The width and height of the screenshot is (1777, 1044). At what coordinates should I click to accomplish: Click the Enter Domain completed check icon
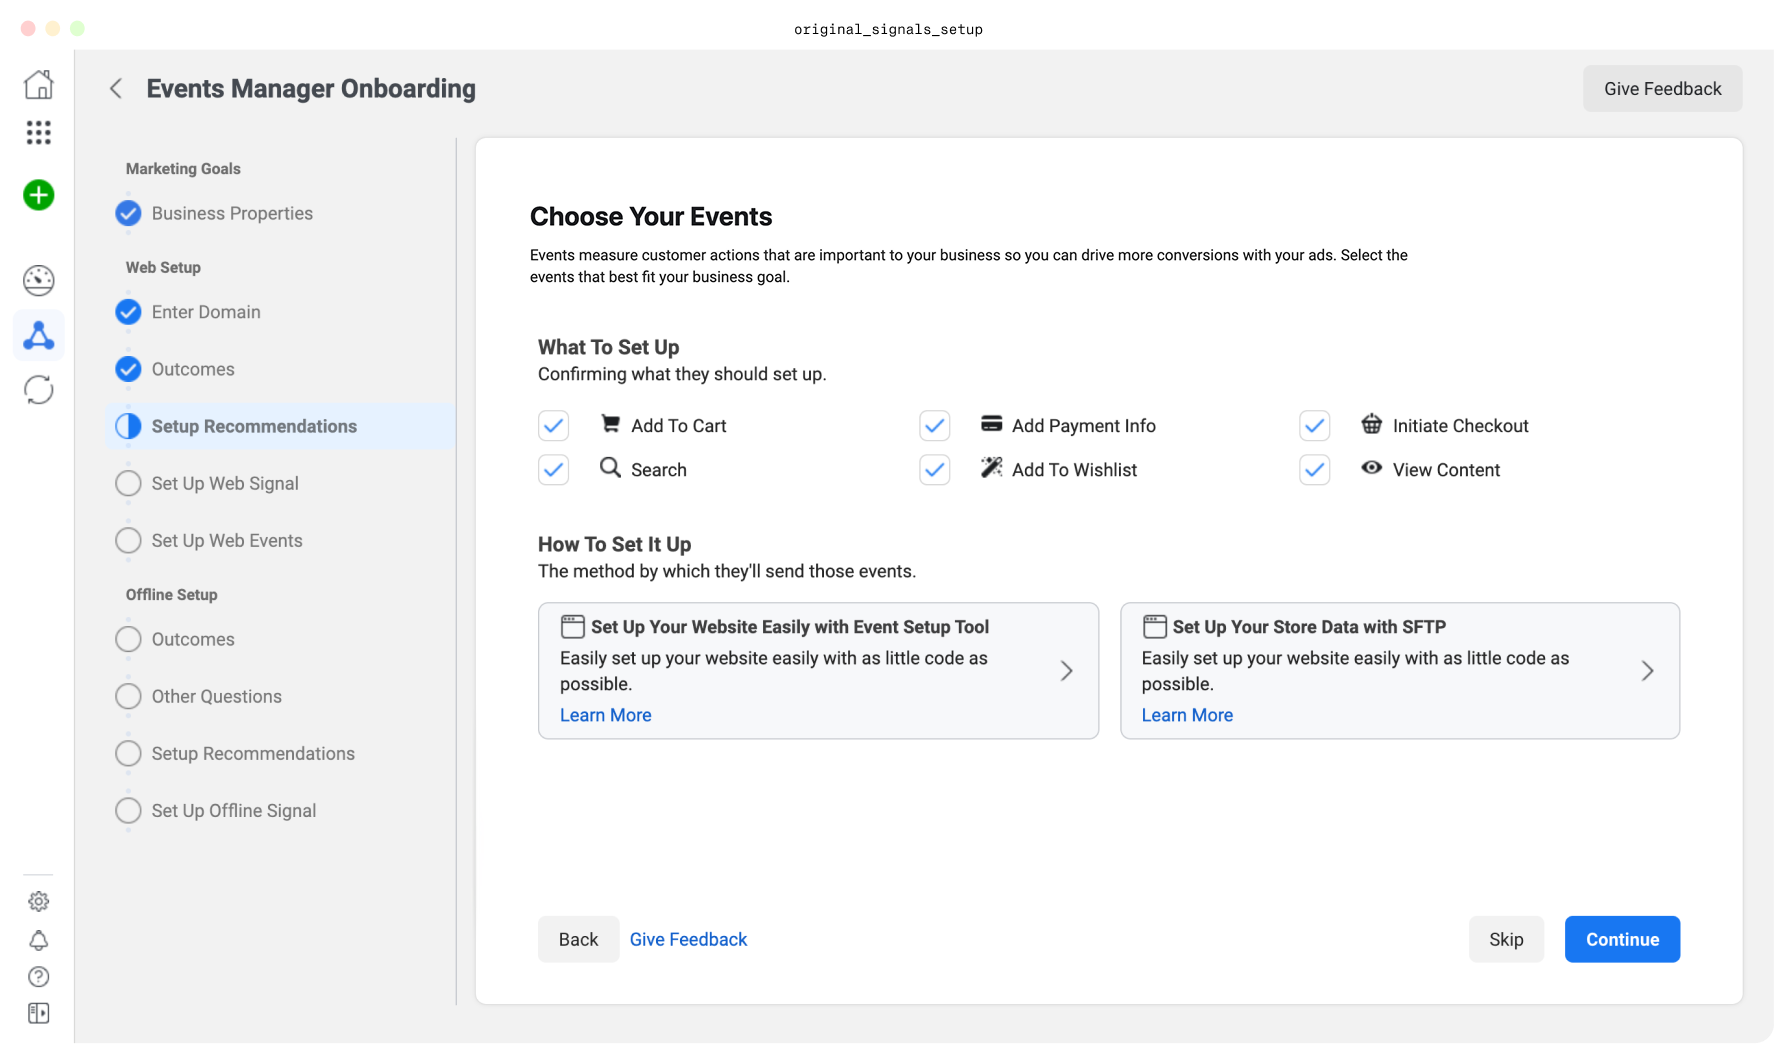click(128, 312)
